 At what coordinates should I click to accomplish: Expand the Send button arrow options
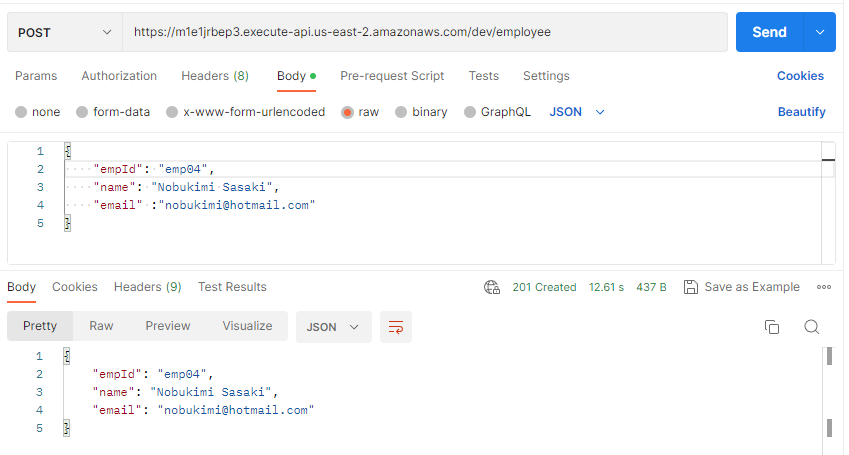tap(820, 32)
